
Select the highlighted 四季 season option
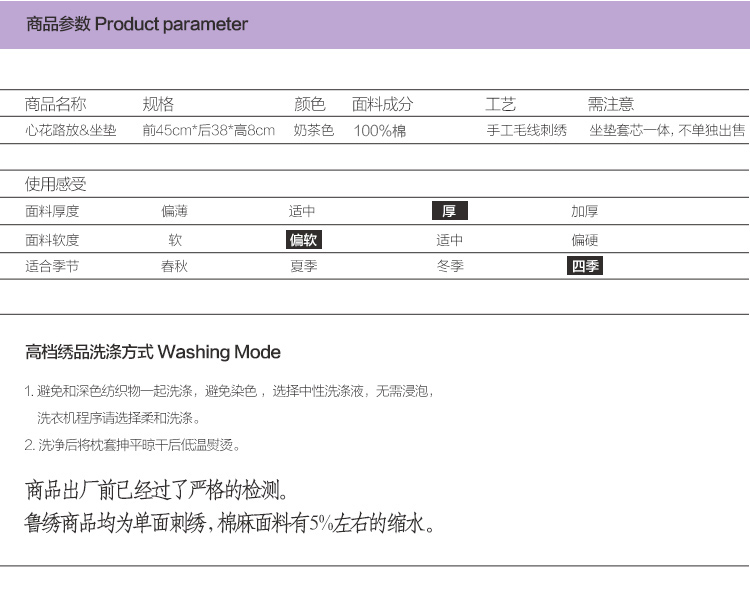pos(585,266)
